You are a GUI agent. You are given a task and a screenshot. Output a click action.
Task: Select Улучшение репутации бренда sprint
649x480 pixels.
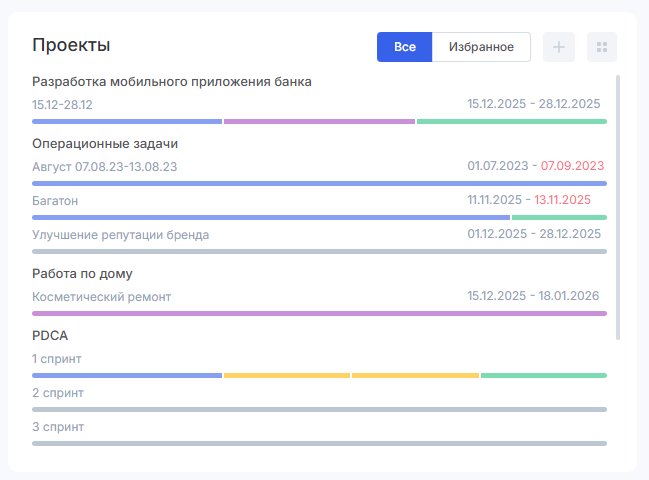(x=120, y=235)
